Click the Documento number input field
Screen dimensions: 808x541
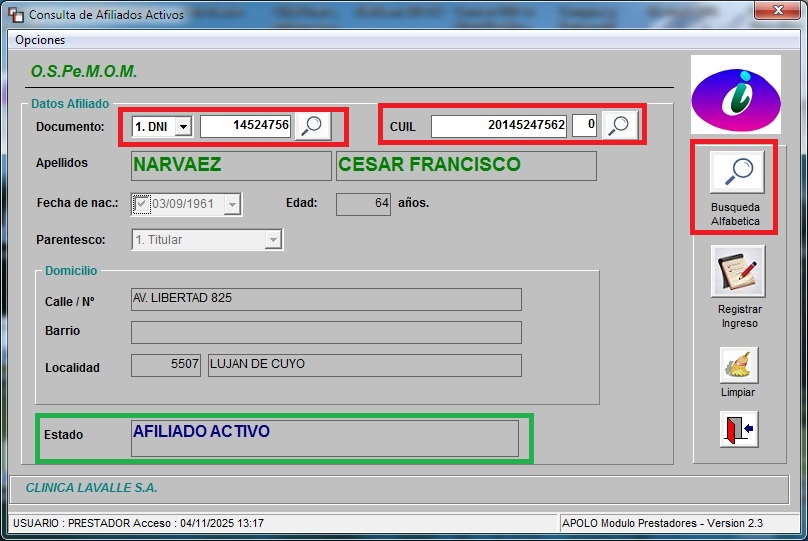click(x=246, y=126)
